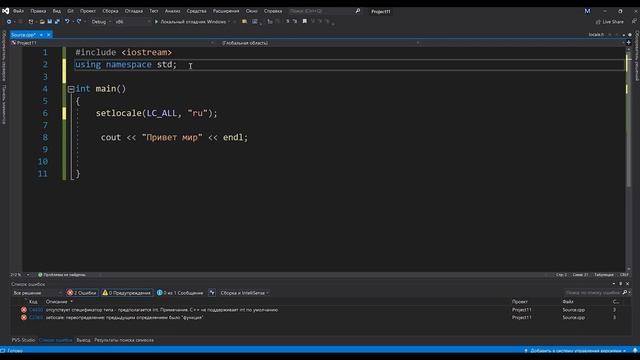Open the Средства menu
This screenshot has width=640, height=360.
click(196, 11)
